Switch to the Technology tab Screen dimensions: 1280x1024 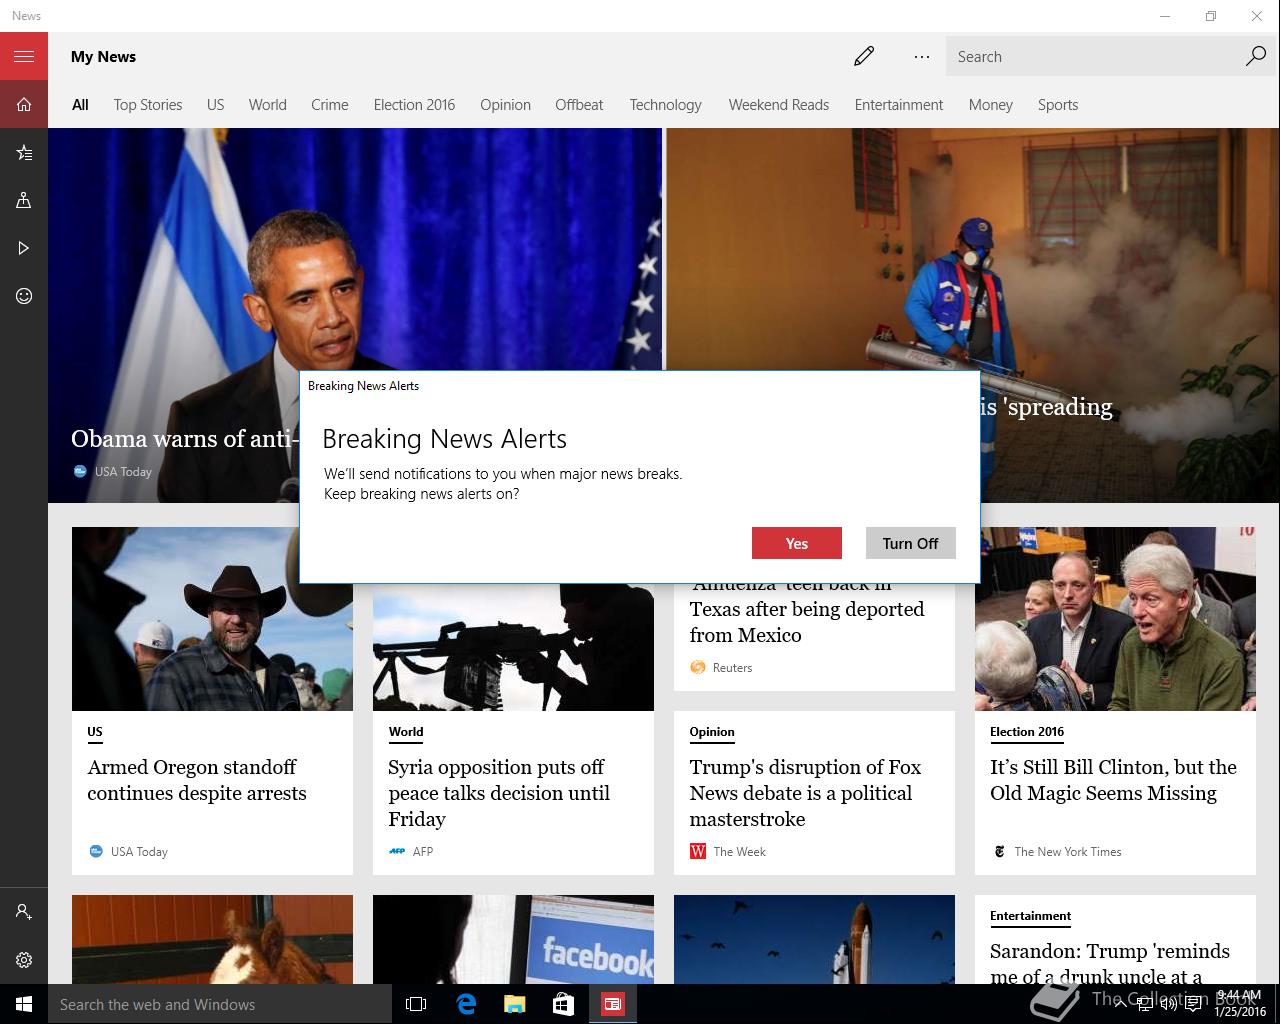[x=665, y=104]
